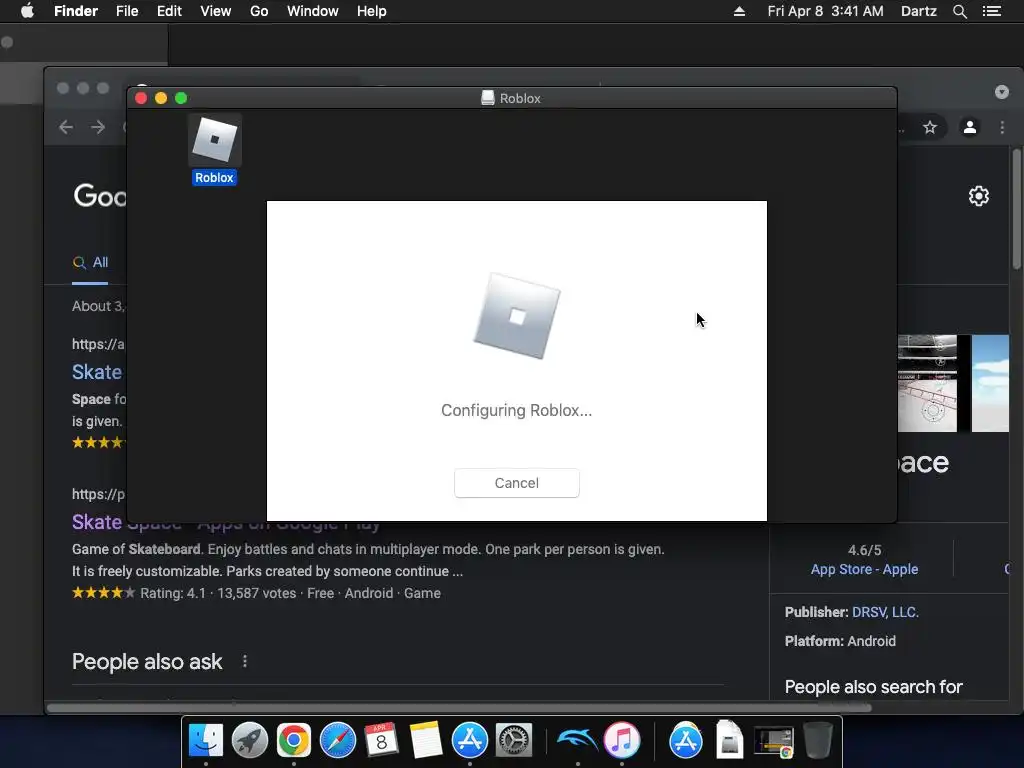Open Google Chrome from Dock

(x=294, y=741)
